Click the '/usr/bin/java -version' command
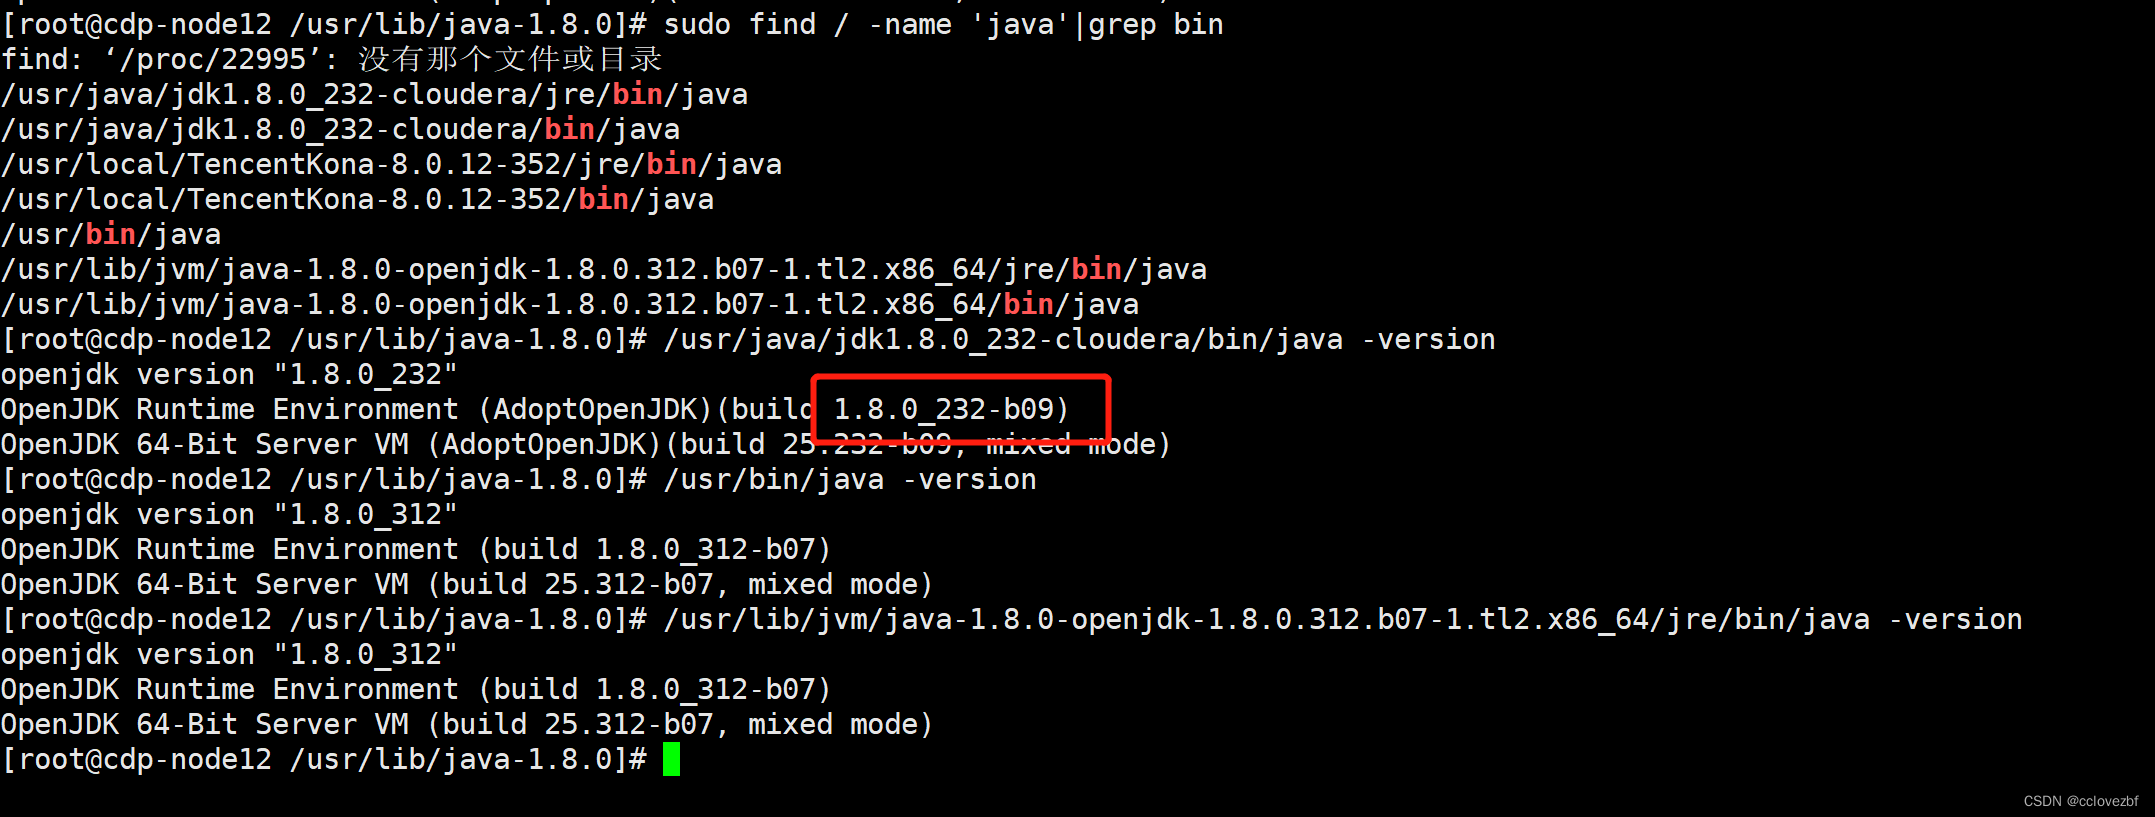2155x817 pixels. pyautogui.click(x=850, y=479)
